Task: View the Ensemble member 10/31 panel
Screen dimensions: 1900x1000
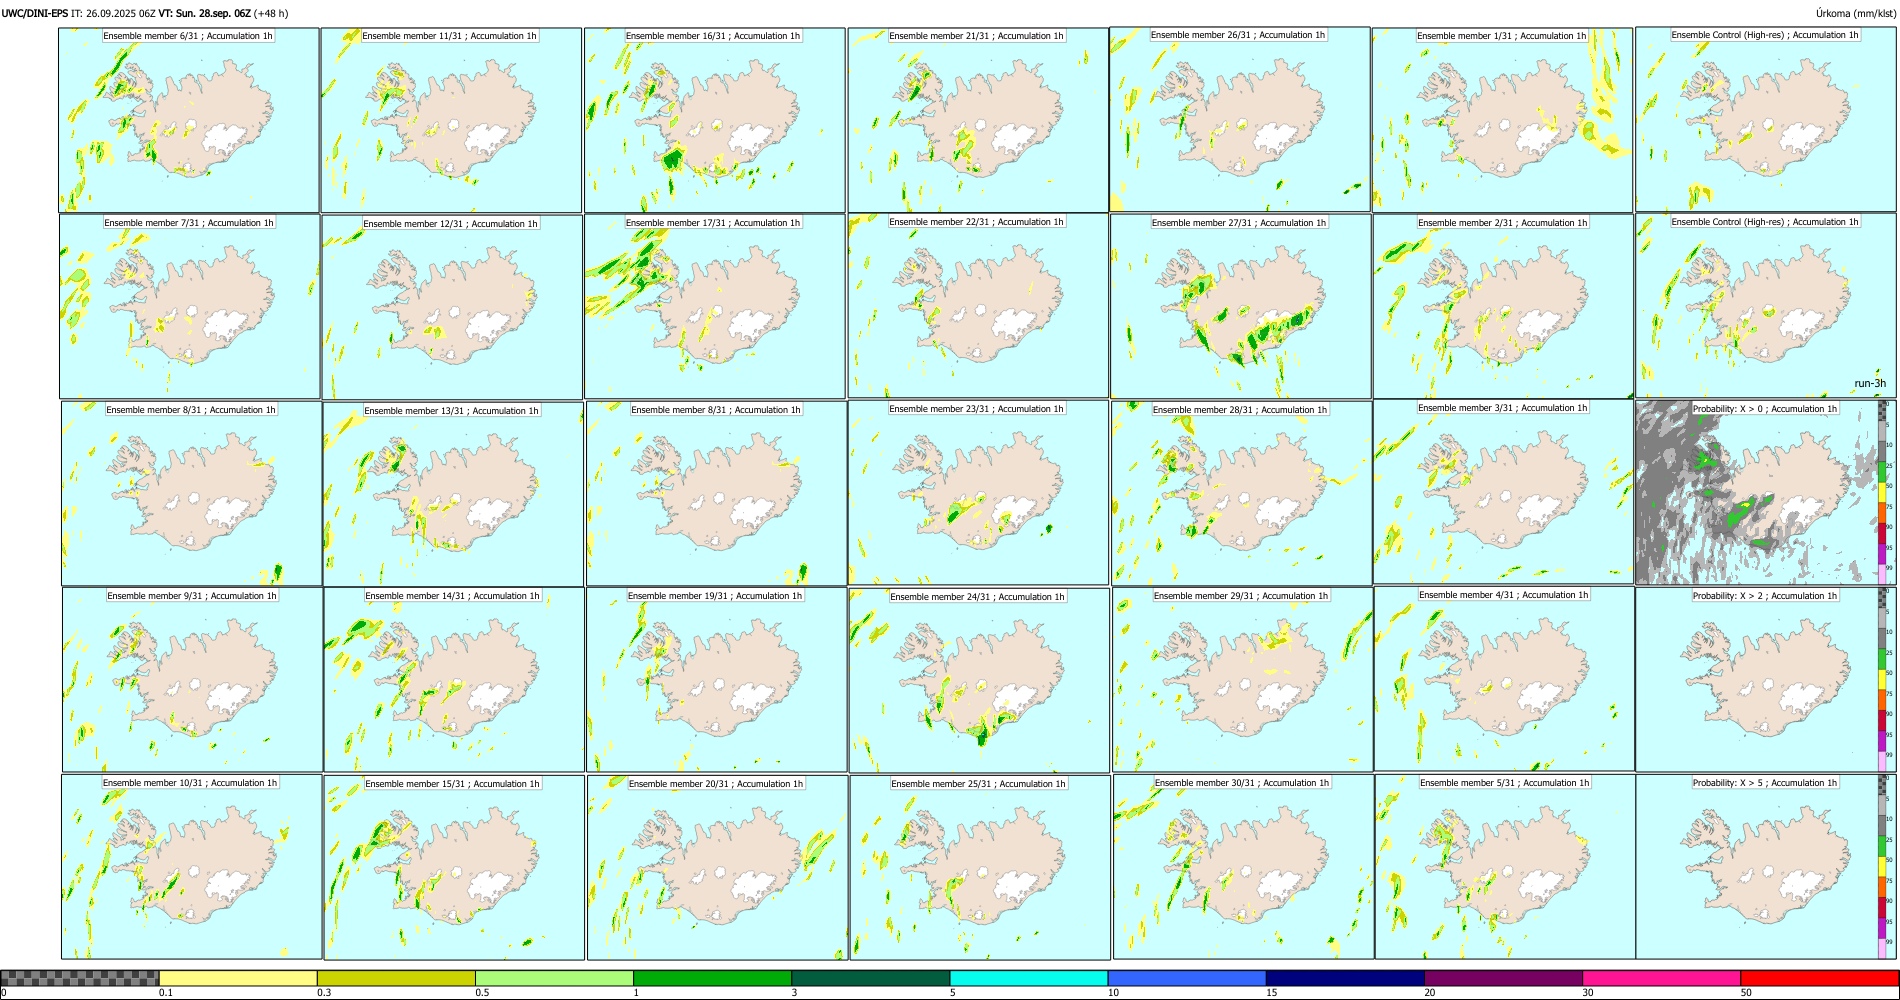Action: click(x=191, y=867)
